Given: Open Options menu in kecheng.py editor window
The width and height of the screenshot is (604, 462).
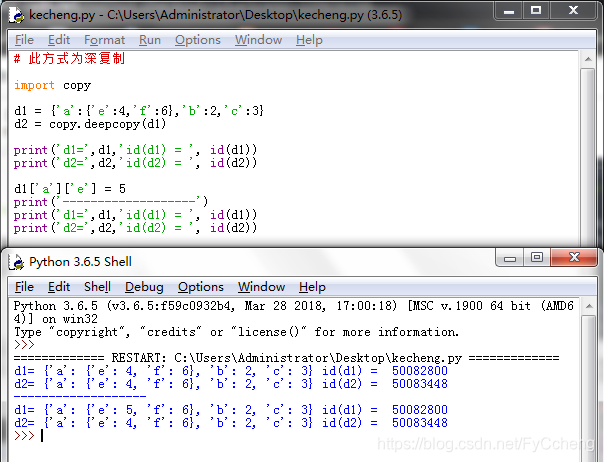Looking at the screenshot, I should click(x=198, y=40).
